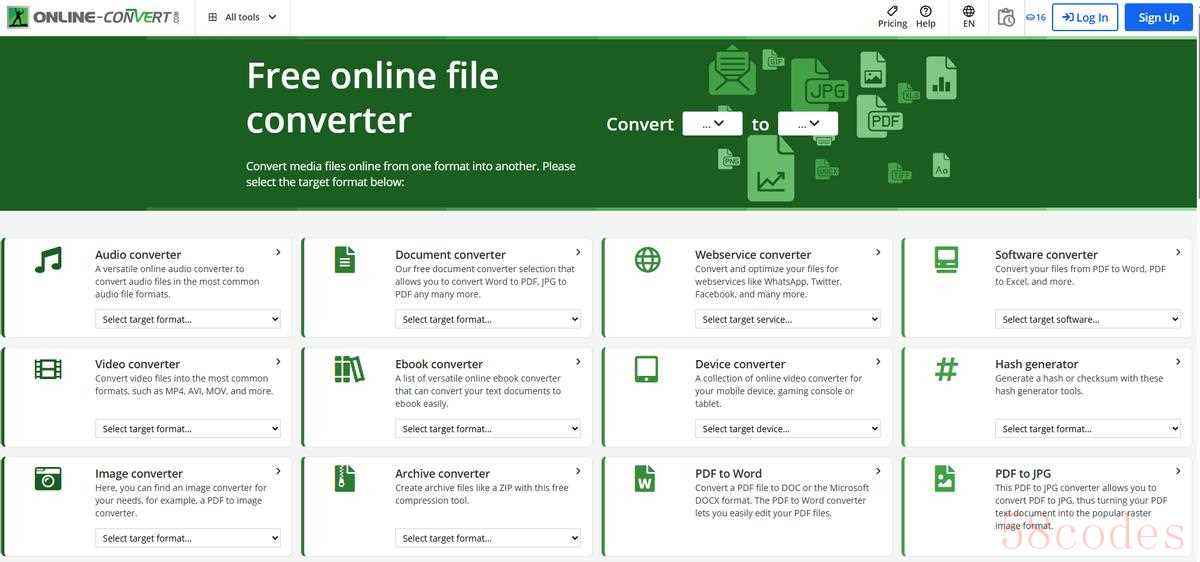Open the Device converter title link
The height and width of the screenshot is (562, 1200).
coord(740,364)
